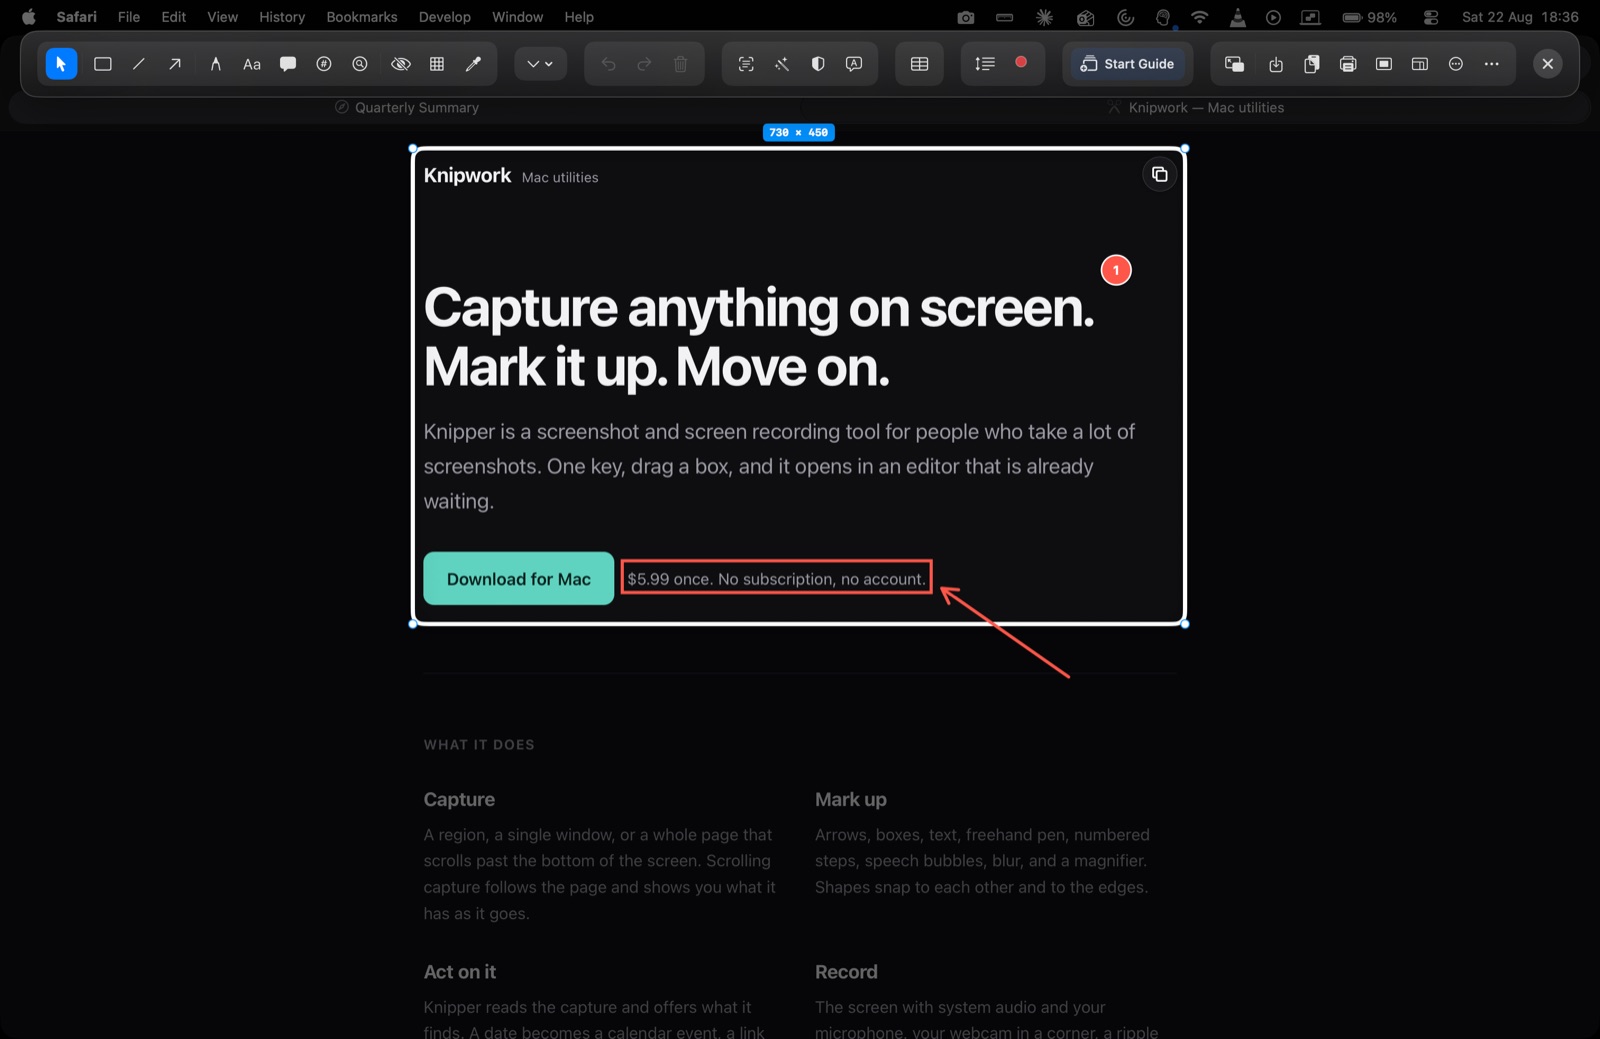This screenshot has height=1039, width=1600.
Task: Click the circled ellipsis options icon
Action: pos(1456,64)
